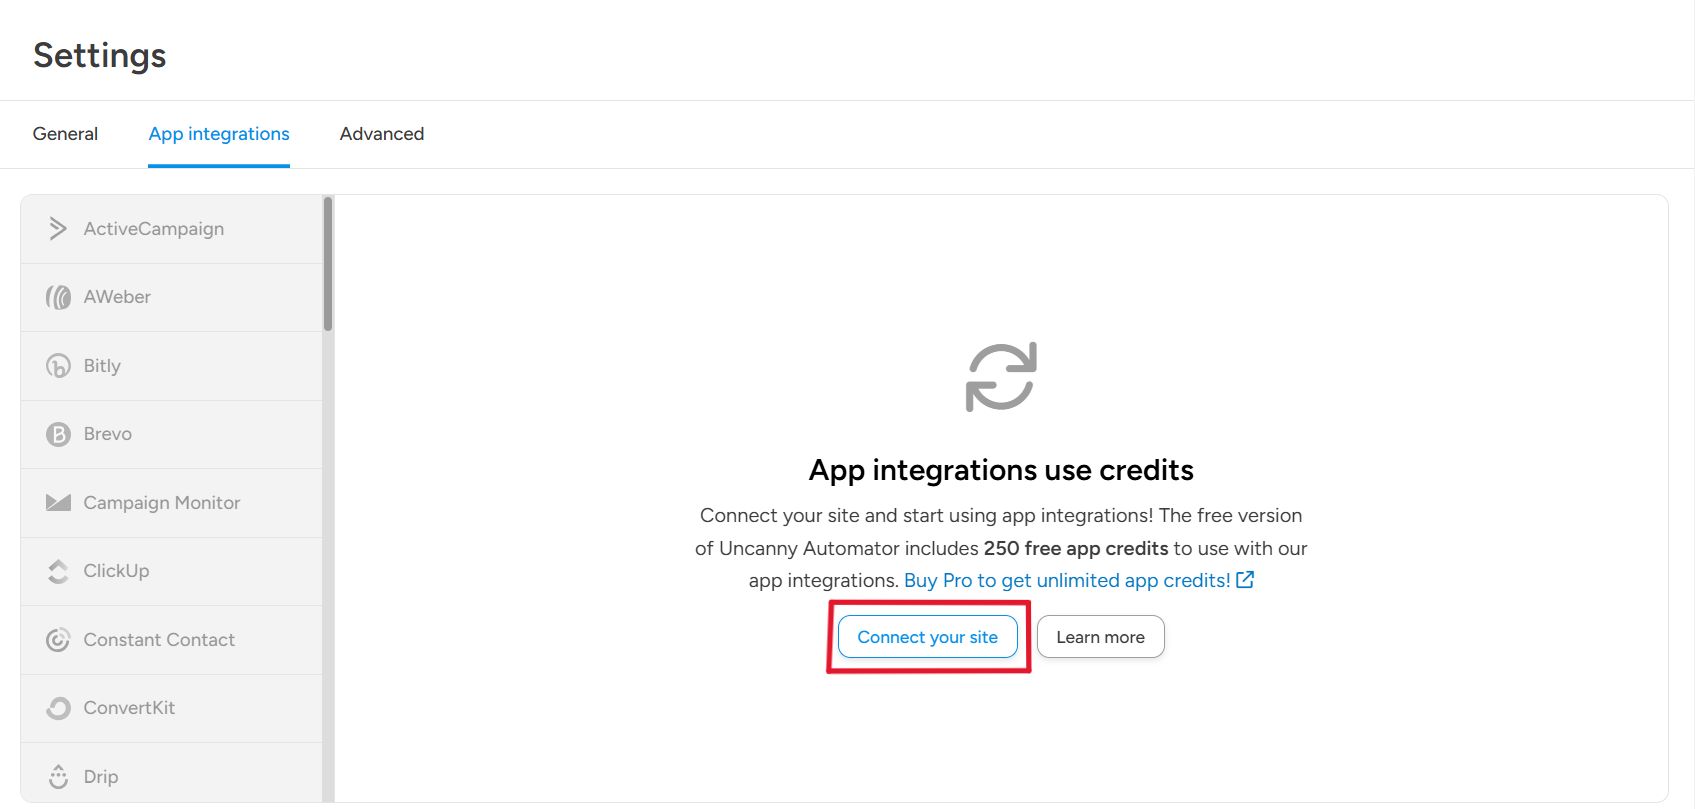The image size is (1695, 809).
Task: Click the Drip logo icon
Action: [58, 777]
